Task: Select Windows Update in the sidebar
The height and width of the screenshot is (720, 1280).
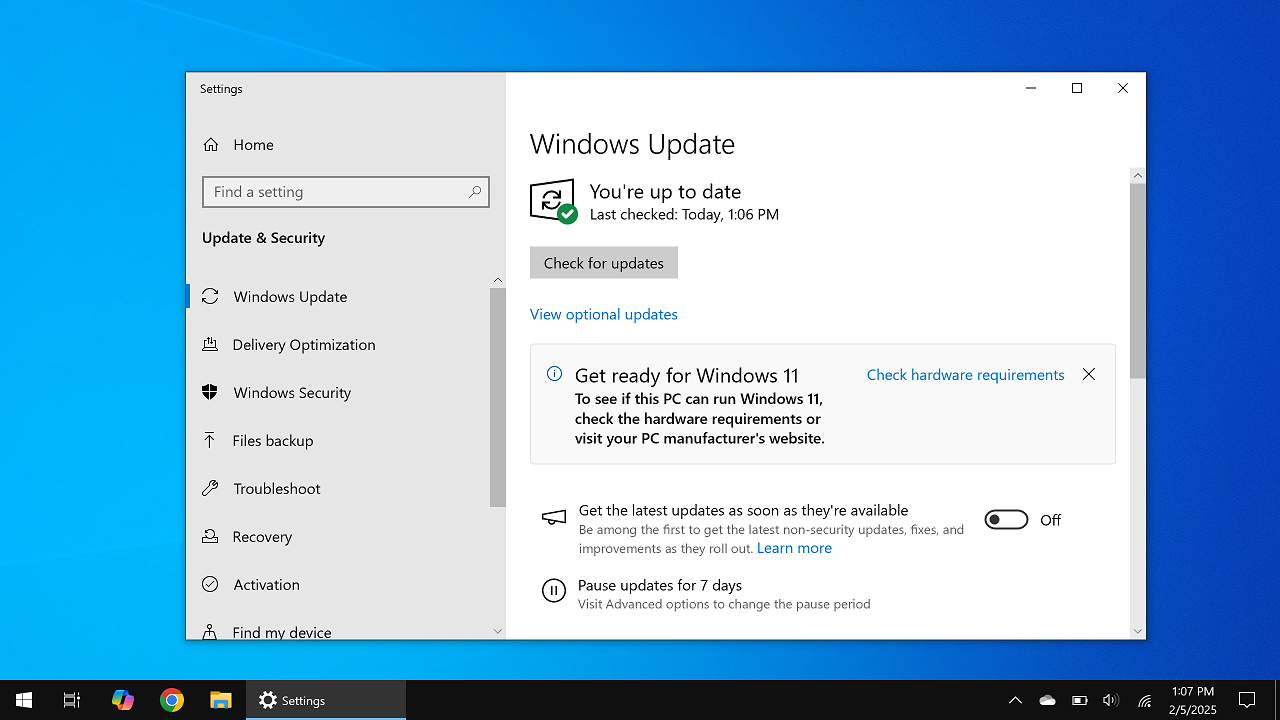Action: [289, 296]
